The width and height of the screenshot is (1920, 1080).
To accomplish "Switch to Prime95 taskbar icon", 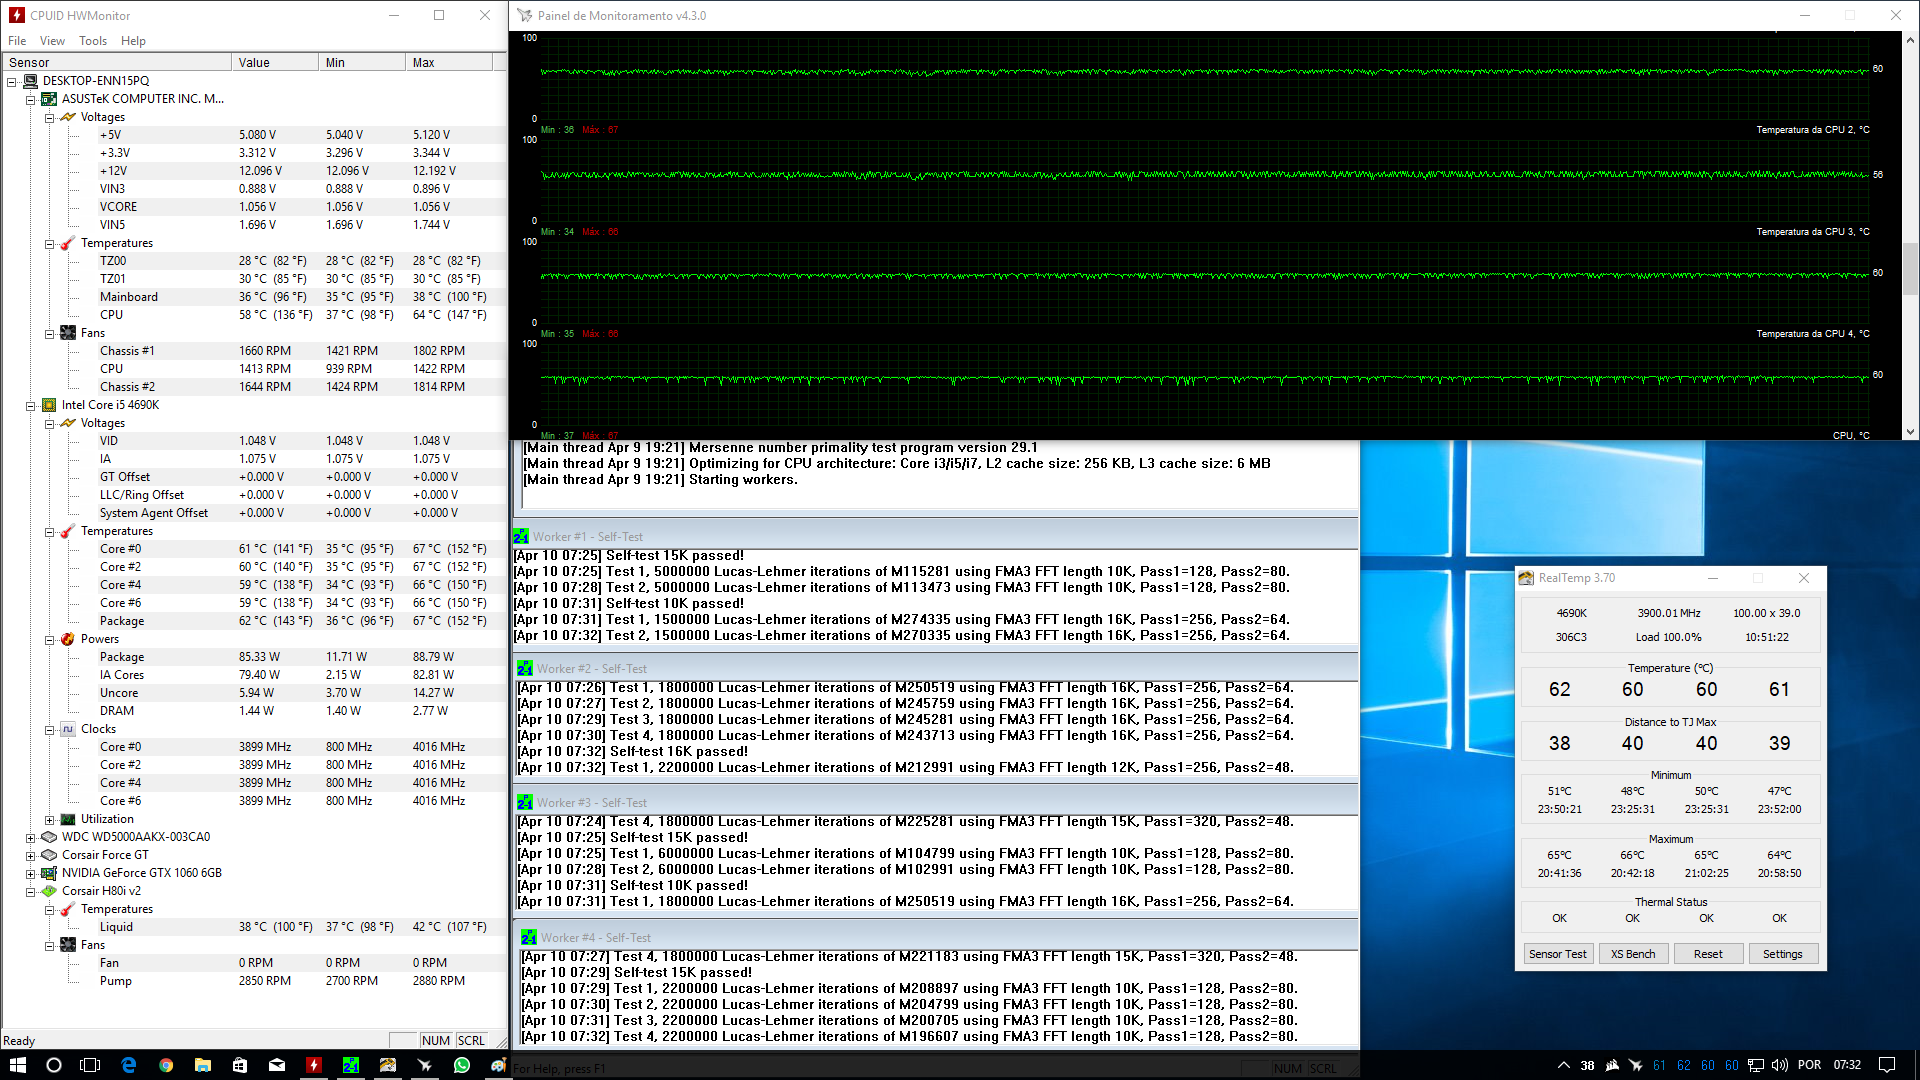I will [351, 1065].
